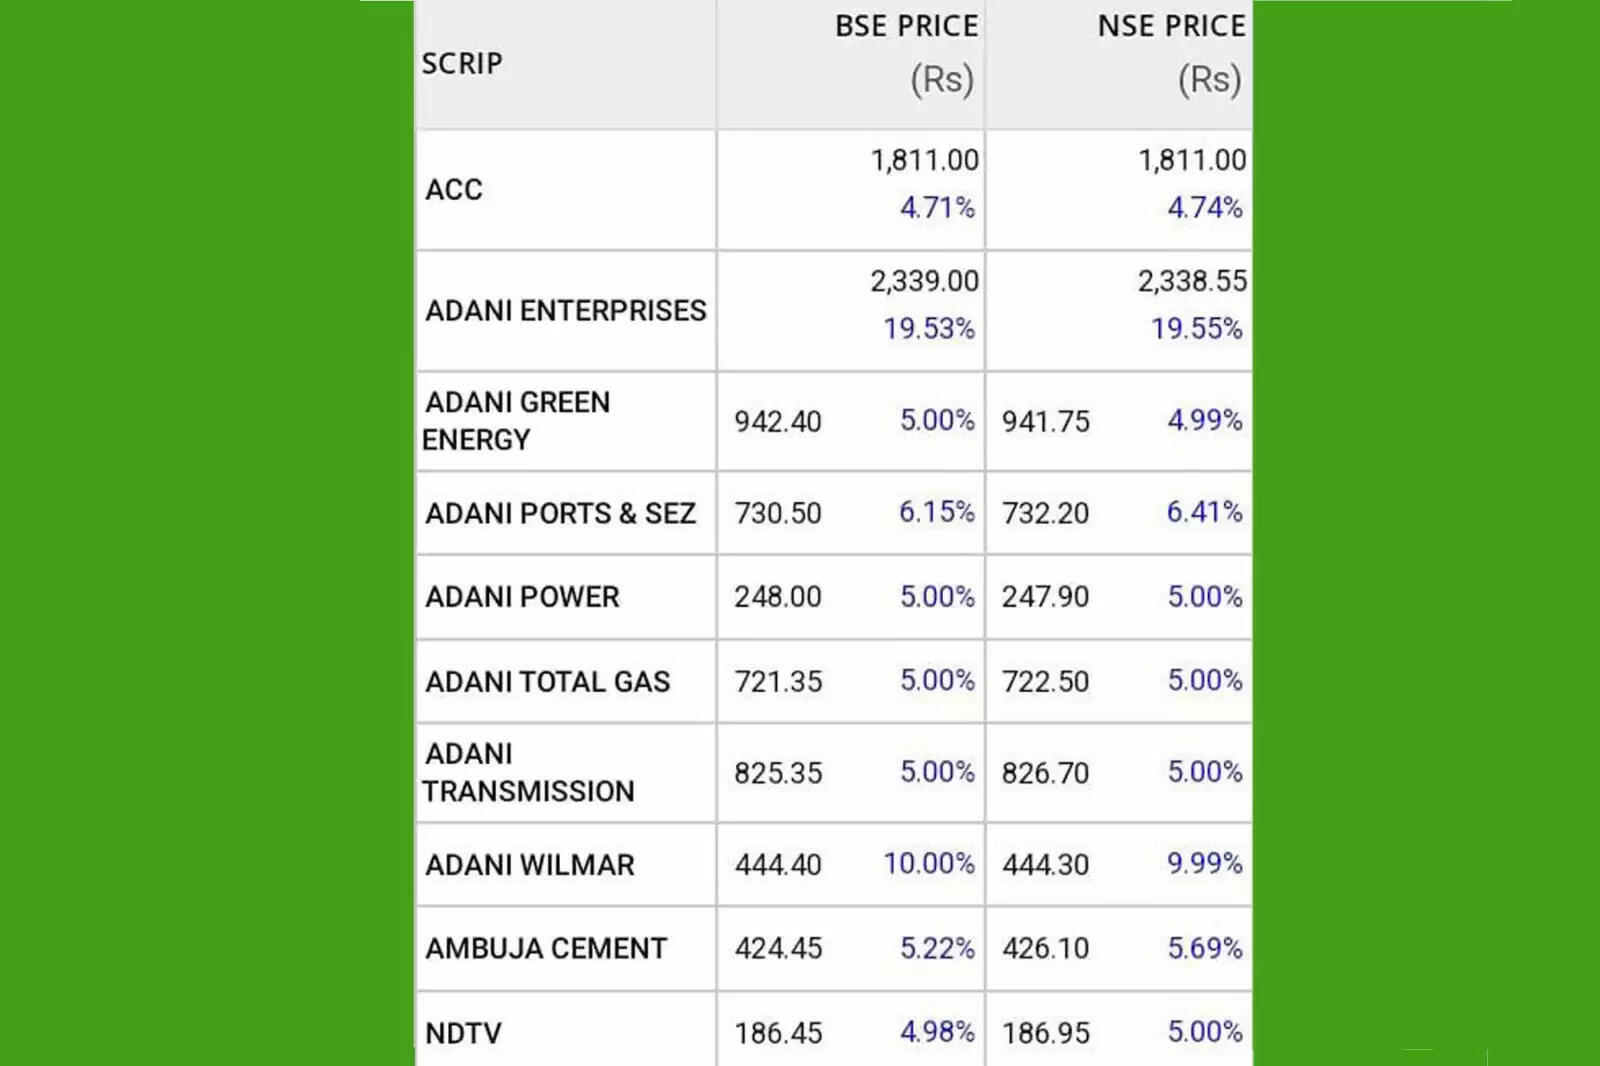The image size is (1600, 1066).
Task: Open ADANI PORTS & SEZ scrip
Action: (x=560, y=514)
